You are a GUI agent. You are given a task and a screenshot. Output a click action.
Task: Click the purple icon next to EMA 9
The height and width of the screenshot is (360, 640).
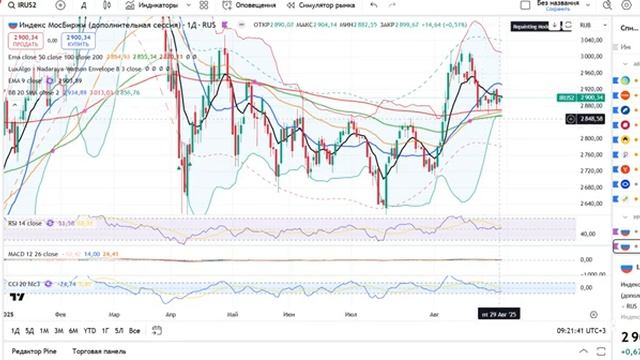click(50, 81)
